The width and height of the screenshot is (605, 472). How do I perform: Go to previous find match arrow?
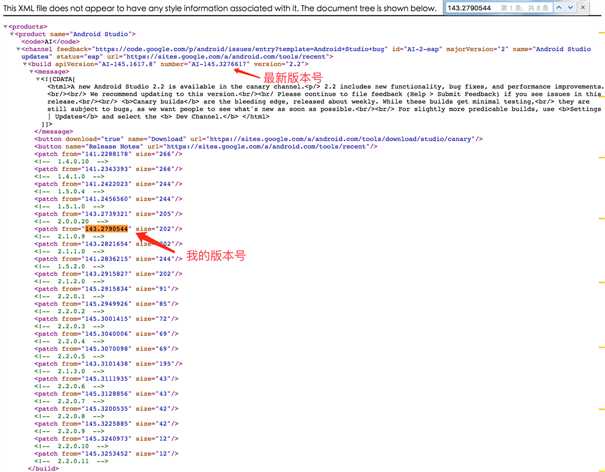pos(559,7)
